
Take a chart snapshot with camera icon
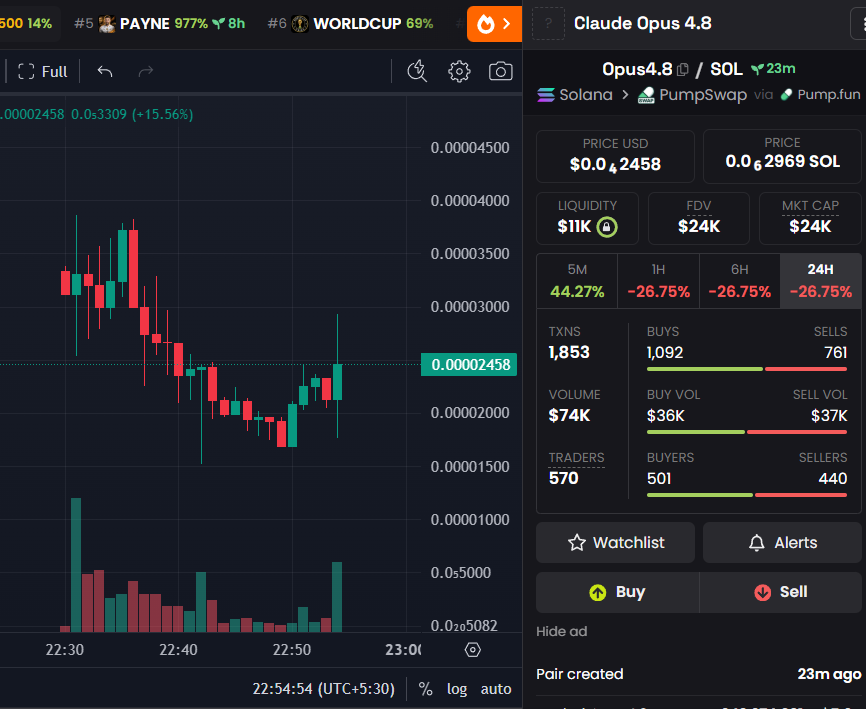[x=500, y=71]
